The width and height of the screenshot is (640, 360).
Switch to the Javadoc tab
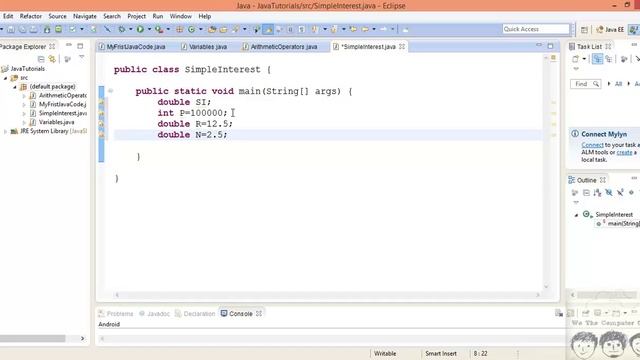[x=154, y=313]
